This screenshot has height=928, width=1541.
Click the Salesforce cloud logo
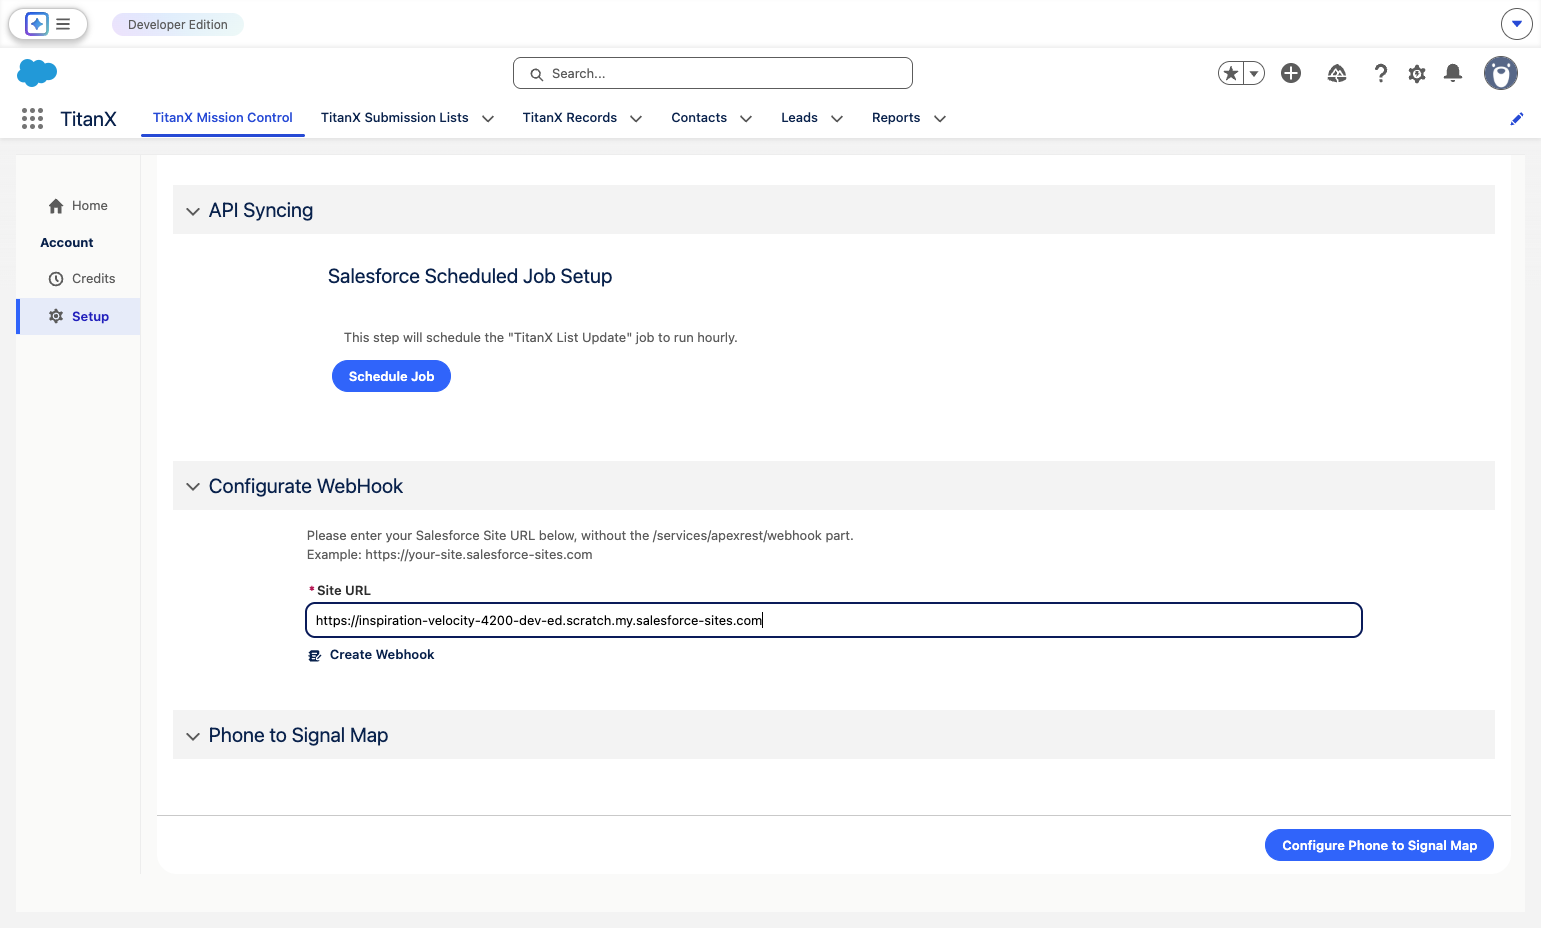tap(37, 72)
